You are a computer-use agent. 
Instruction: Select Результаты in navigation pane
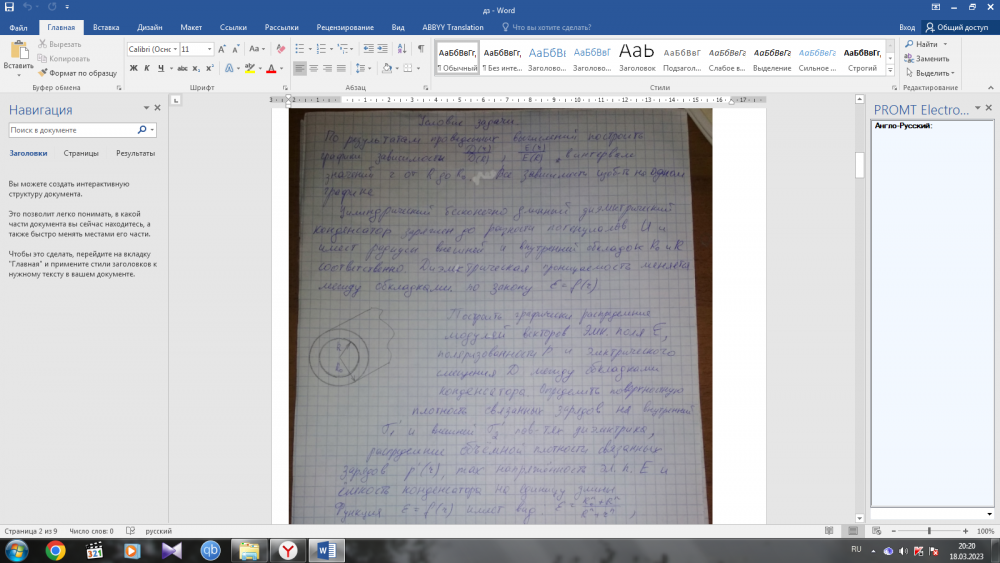pyautogui.click(x=135, y=154)
